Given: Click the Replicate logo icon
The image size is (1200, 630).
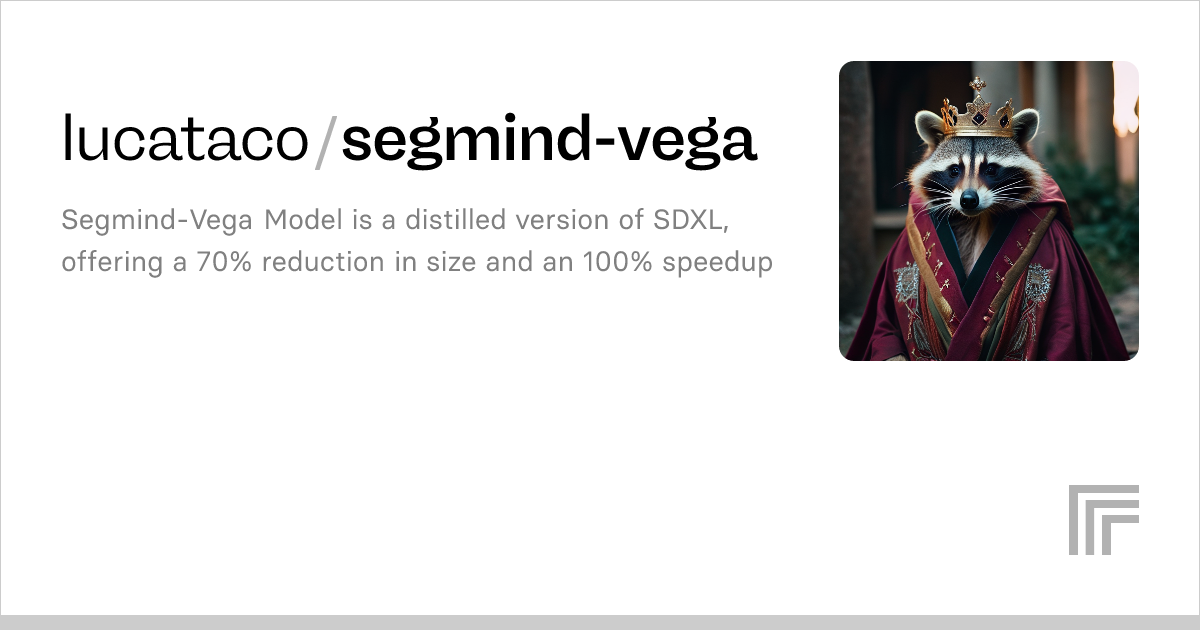Looking at the screenshot, I should pyautogui.click(x=1104, y=520).
